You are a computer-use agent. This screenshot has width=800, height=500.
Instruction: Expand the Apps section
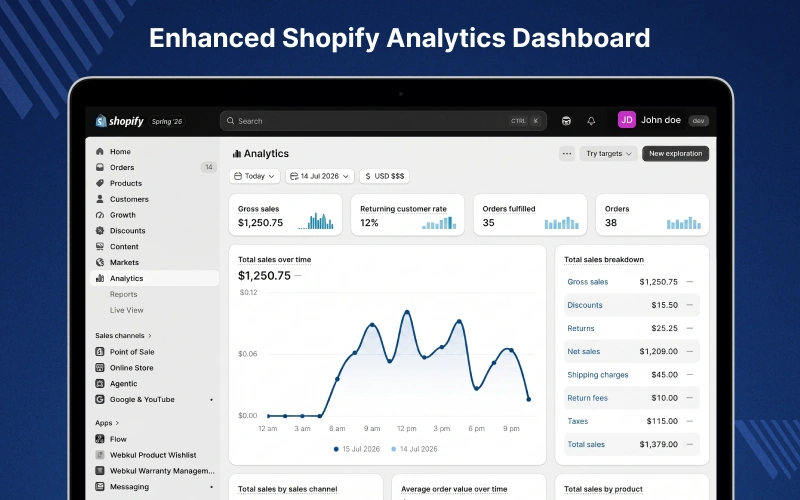coord(107,422)
